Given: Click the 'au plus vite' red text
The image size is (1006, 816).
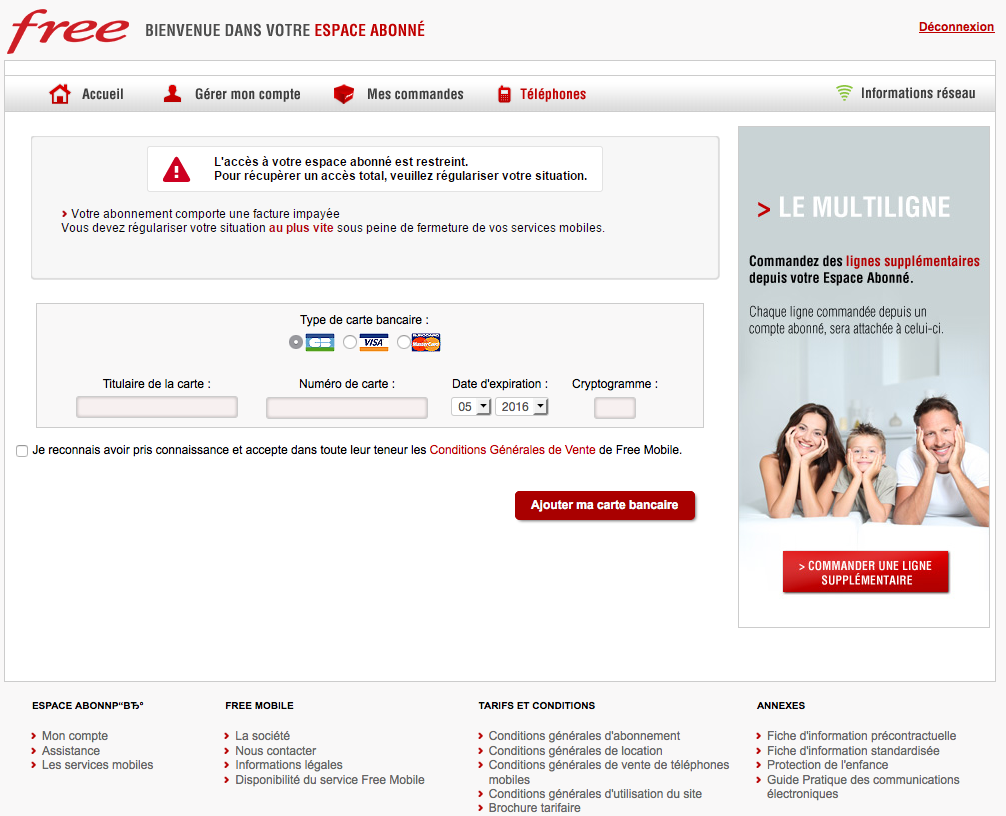Looking at the screenshot, I should [301, 228].
